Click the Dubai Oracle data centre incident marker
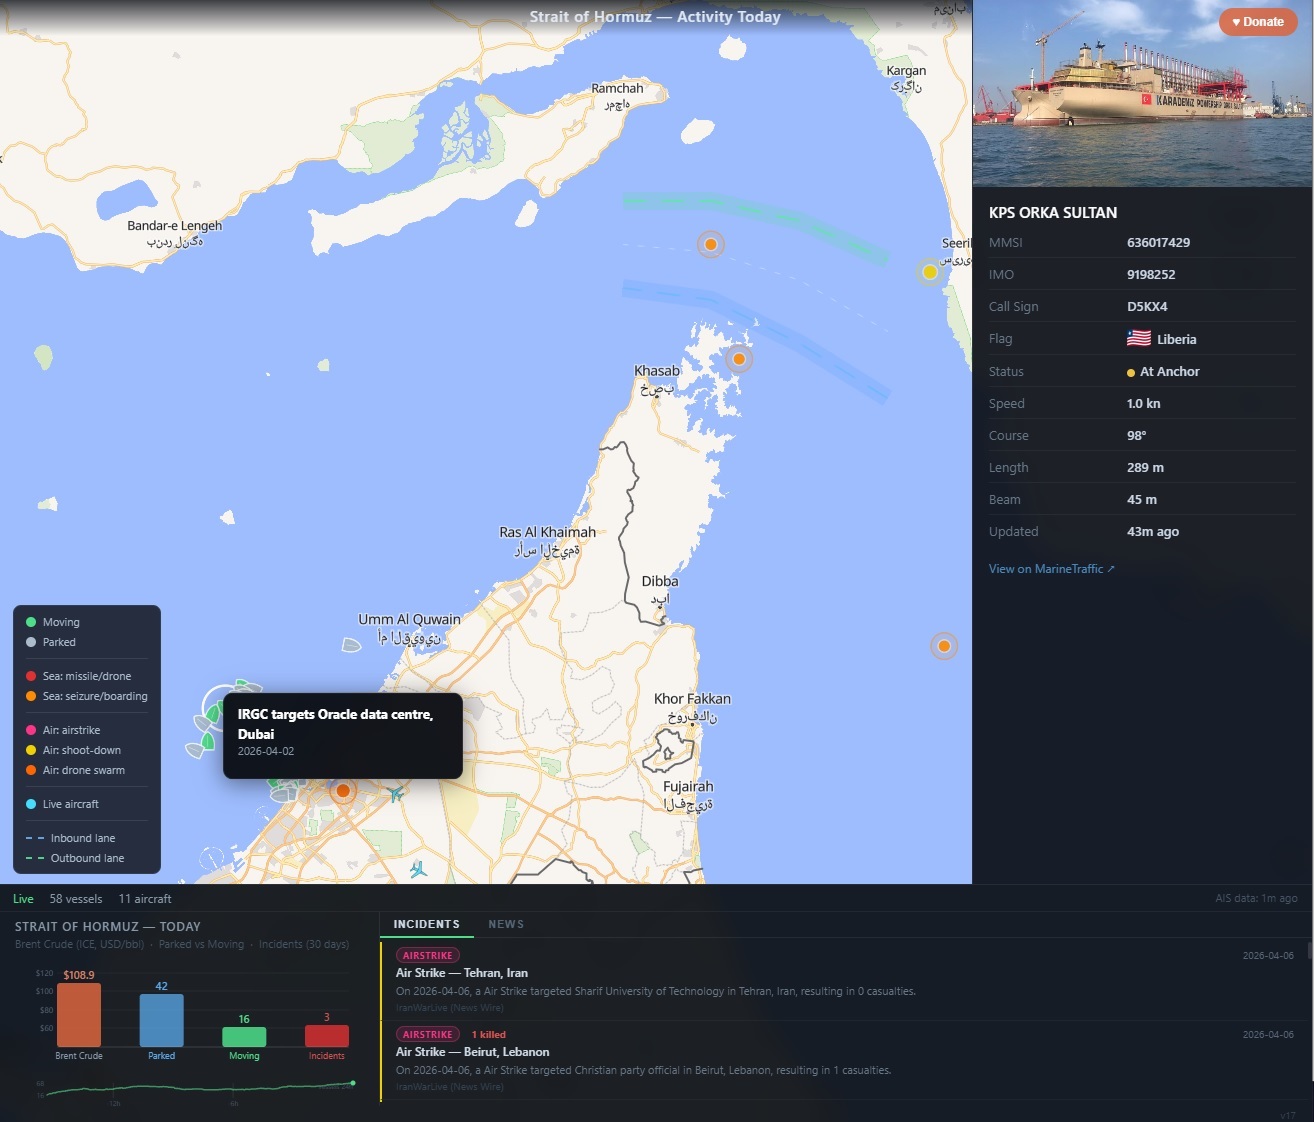 (x=343, y=791)
